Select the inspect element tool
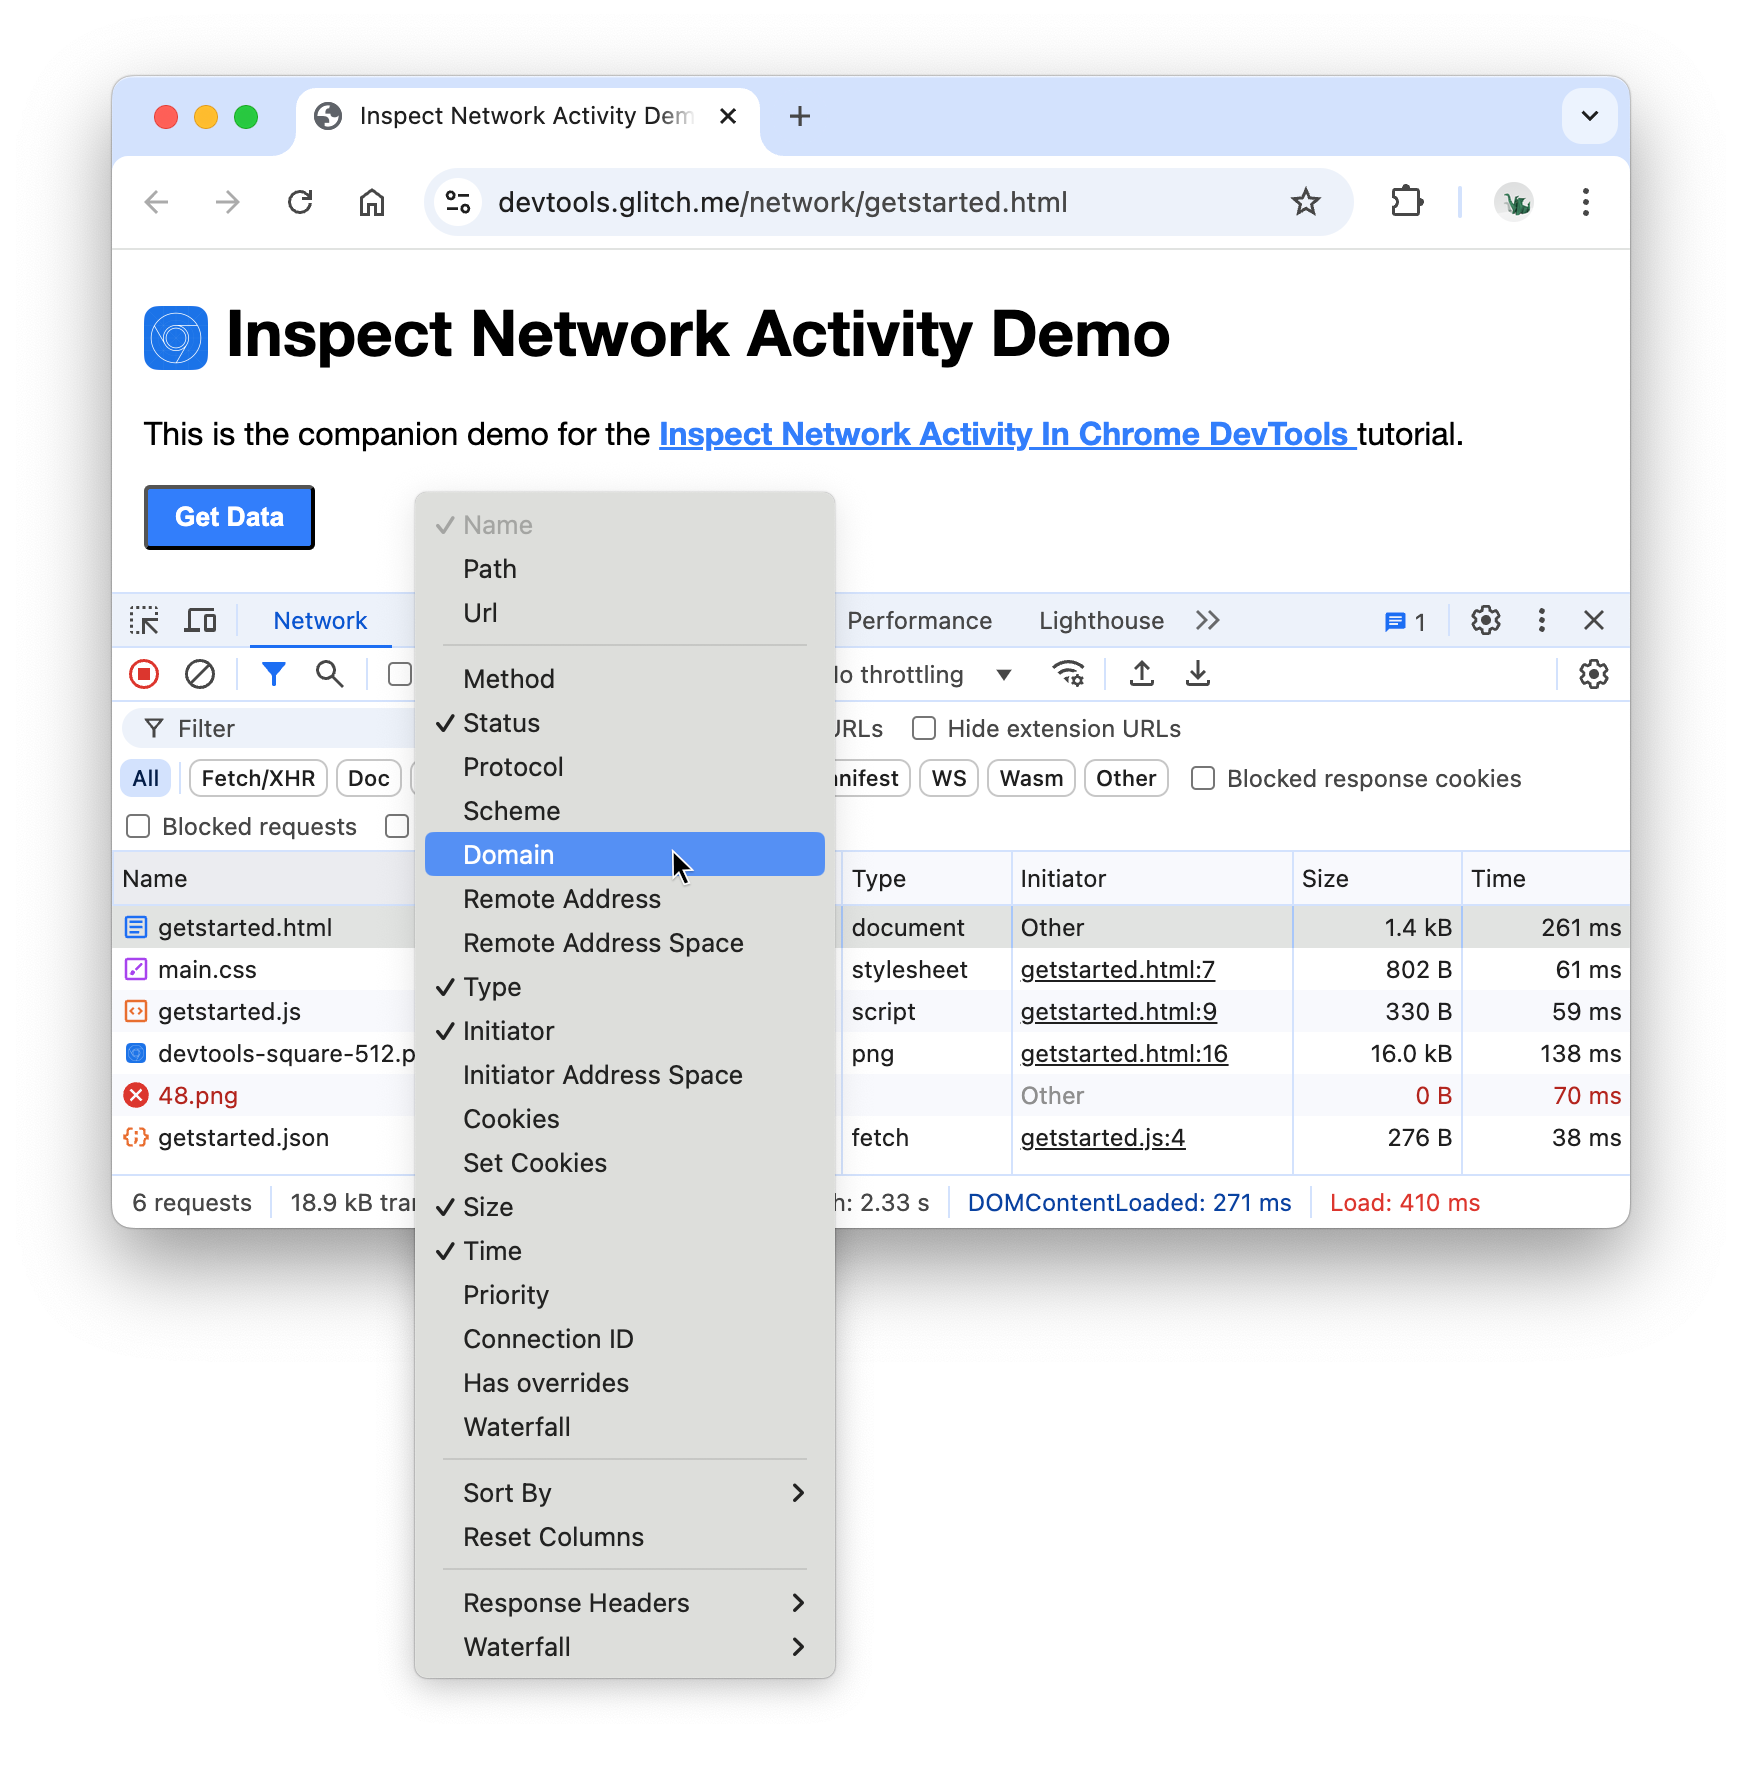Screen dimensions: 1742x1776 point(144,620)
